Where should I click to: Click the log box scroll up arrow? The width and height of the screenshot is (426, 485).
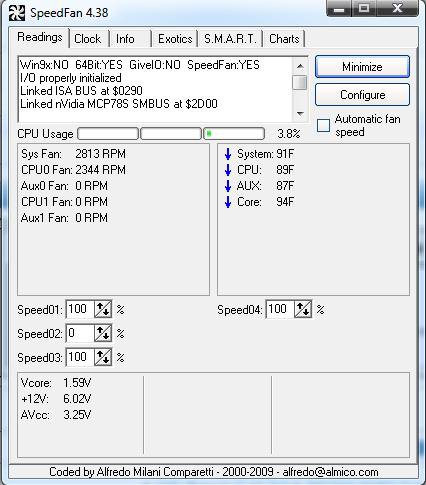pyautogui.click(x=300, y=66)
